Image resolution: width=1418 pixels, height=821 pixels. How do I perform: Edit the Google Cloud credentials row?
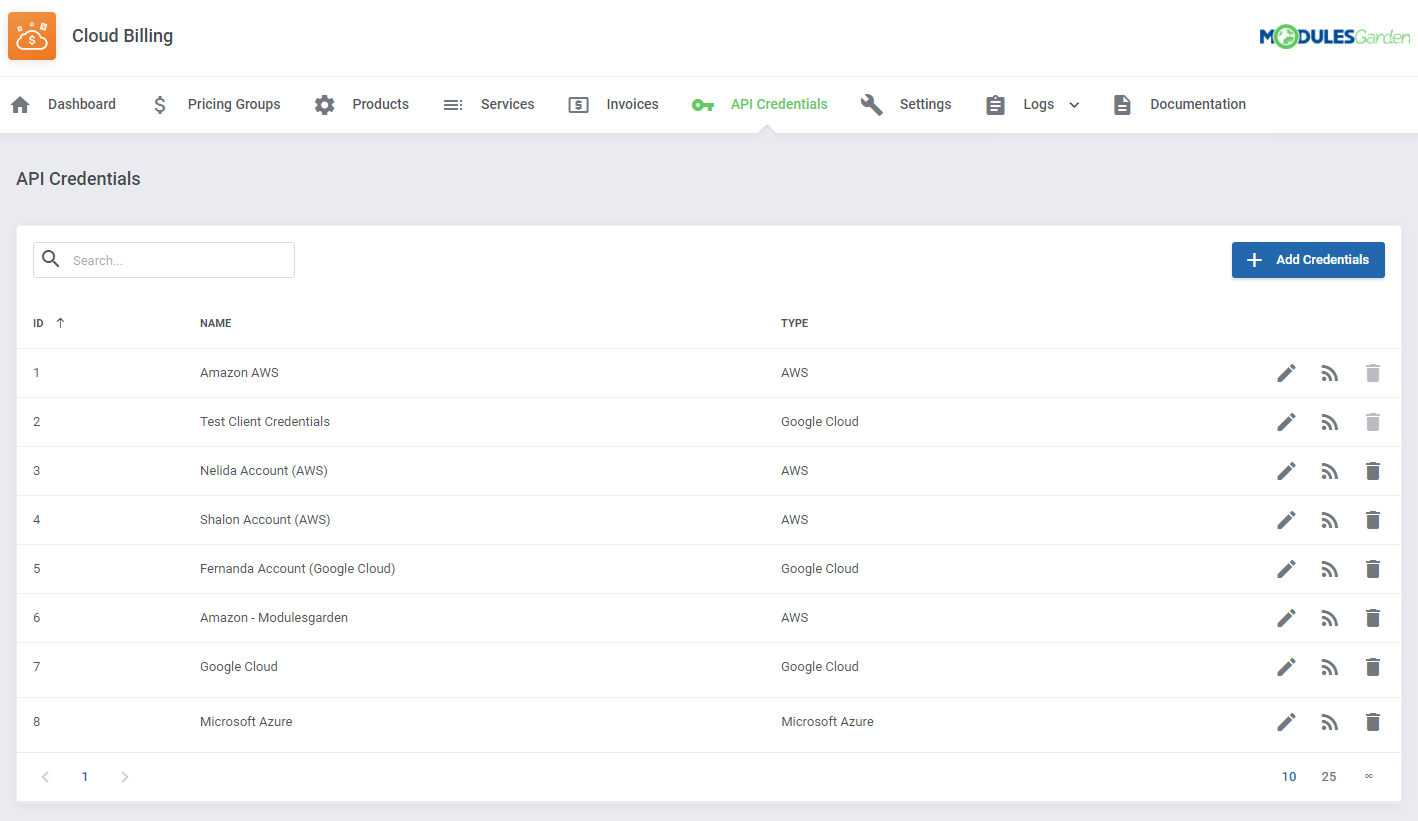[x=1286, y=667]
